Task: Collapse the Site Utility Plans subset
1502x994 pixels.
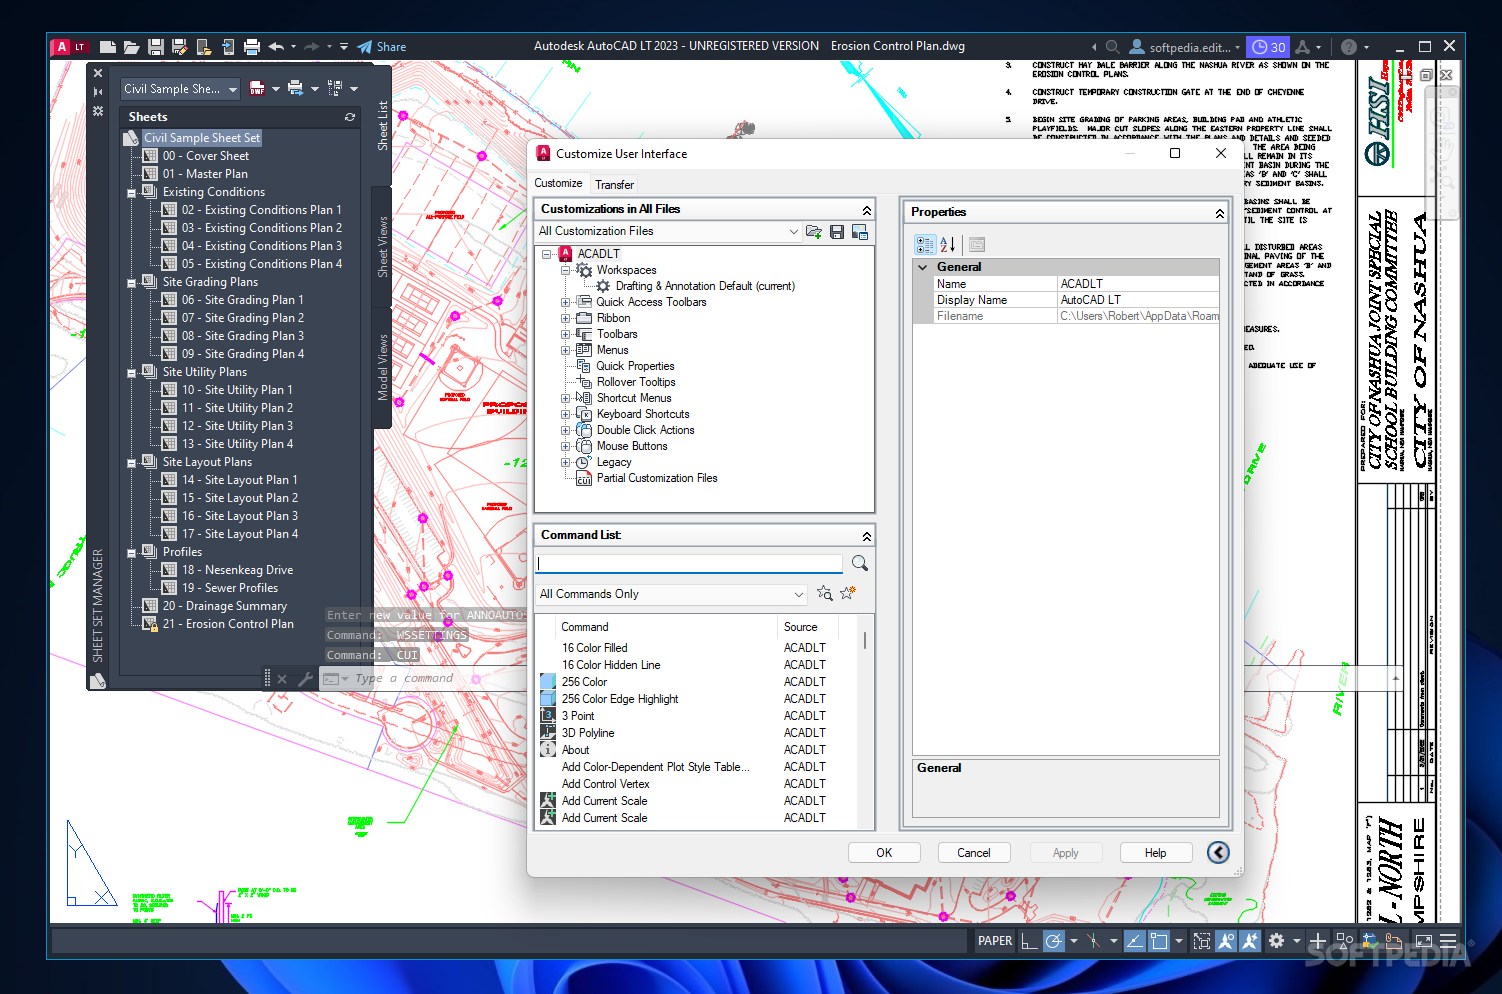Action: [131, 373]
